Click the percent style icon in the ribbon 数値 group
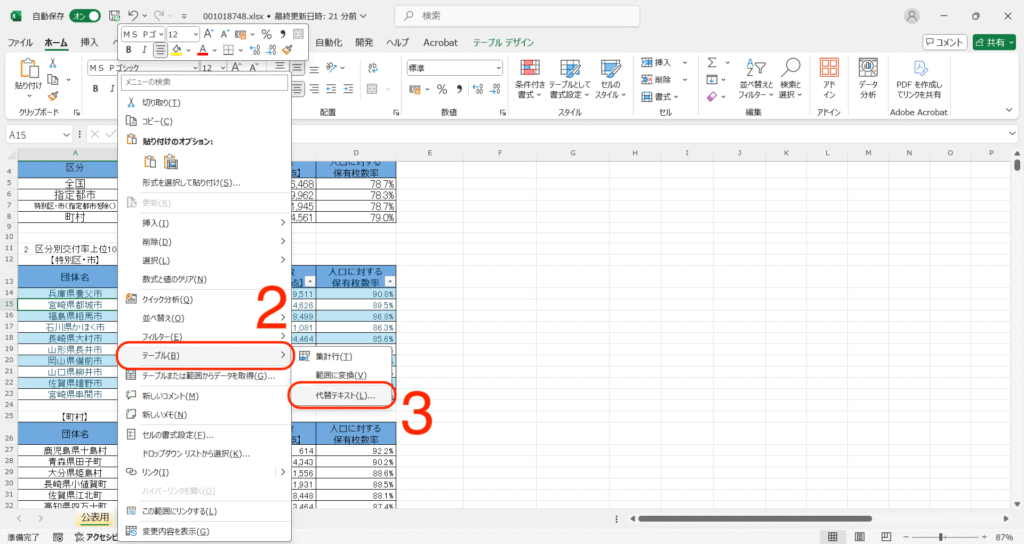 pyautogui.click(x=442, y=89)
